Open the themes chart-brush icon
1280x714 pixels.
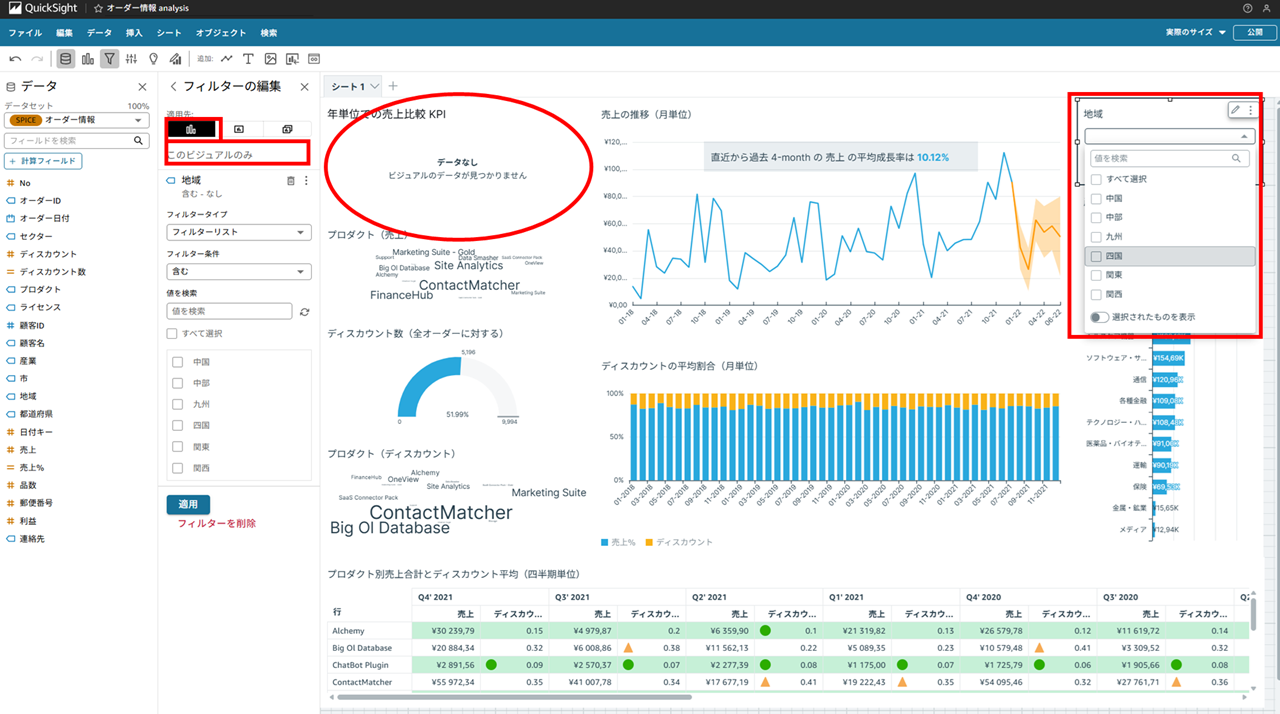click(x=175, y=59)
